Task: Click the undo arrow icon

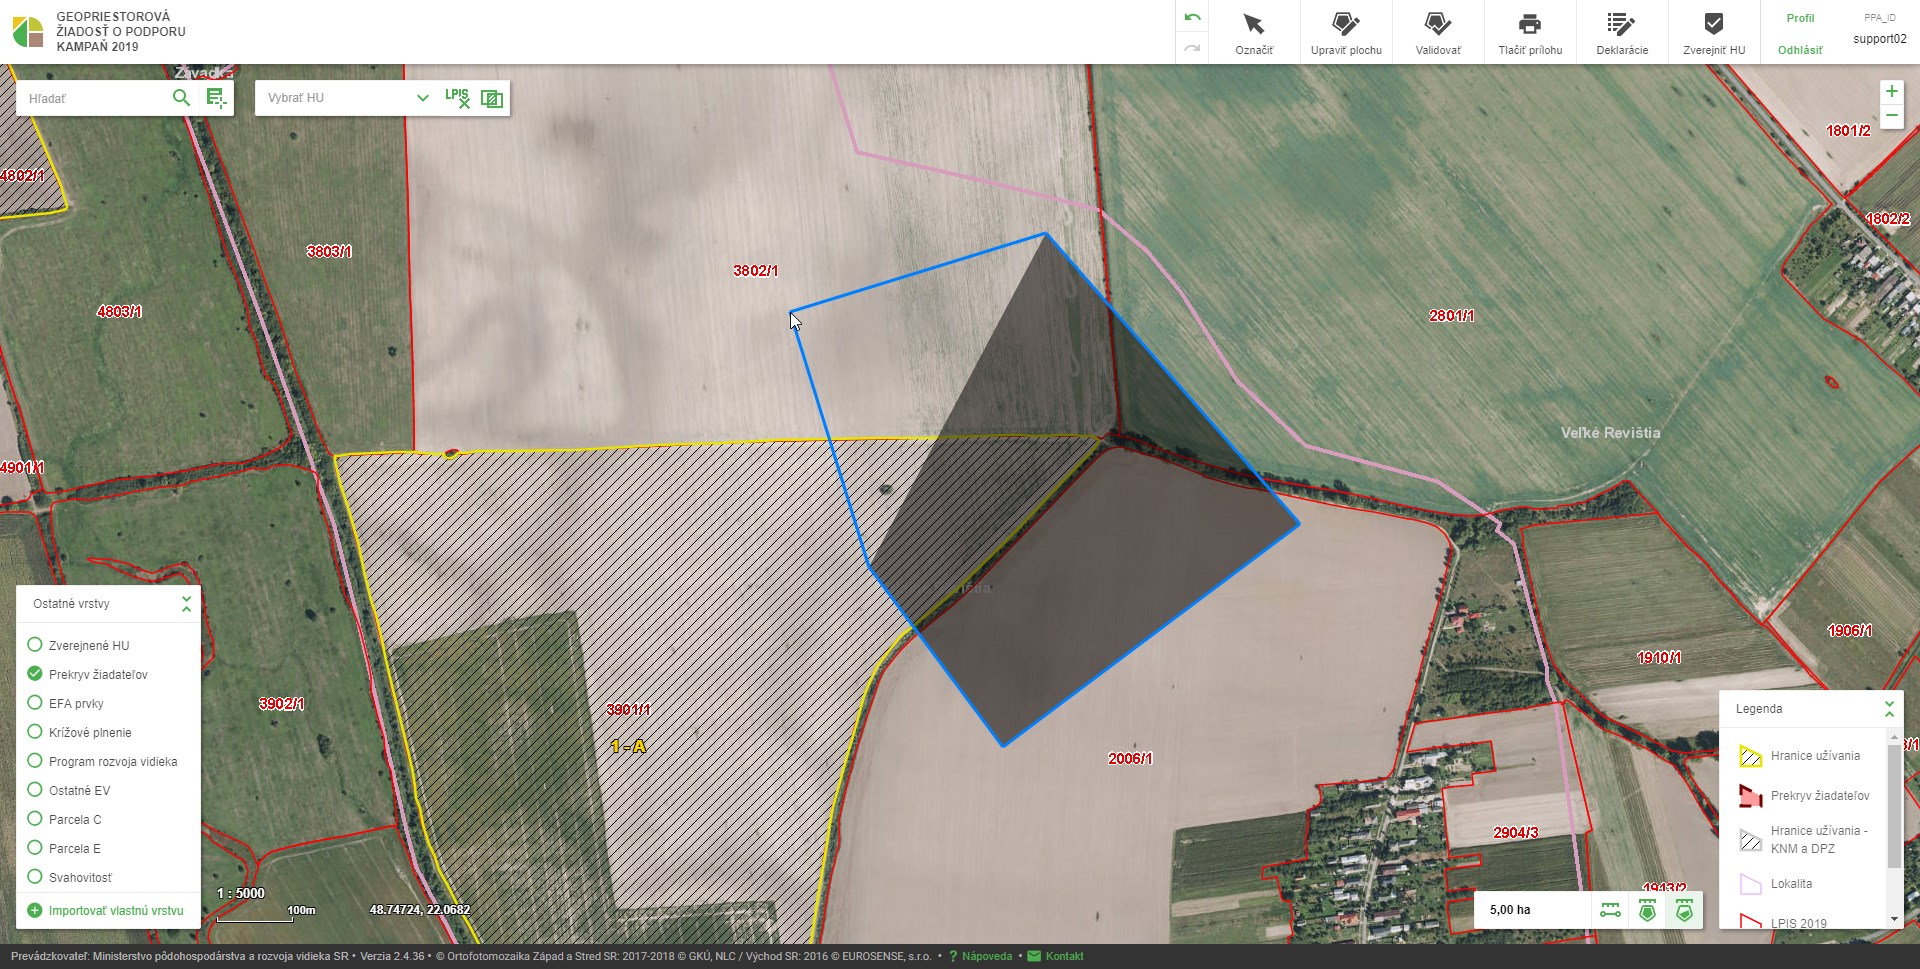Action: tap(1192, 18)
